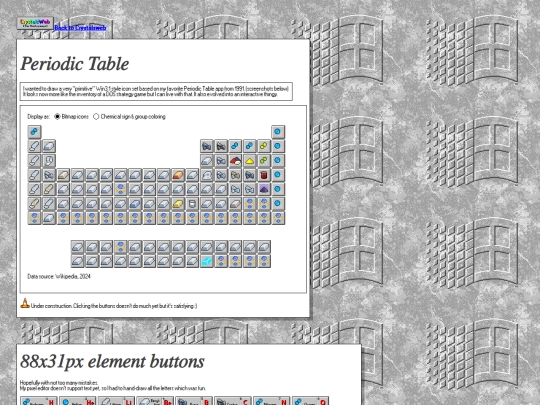
Task: Click the yellow Gold bar icon
Action: tap(178, 204)
